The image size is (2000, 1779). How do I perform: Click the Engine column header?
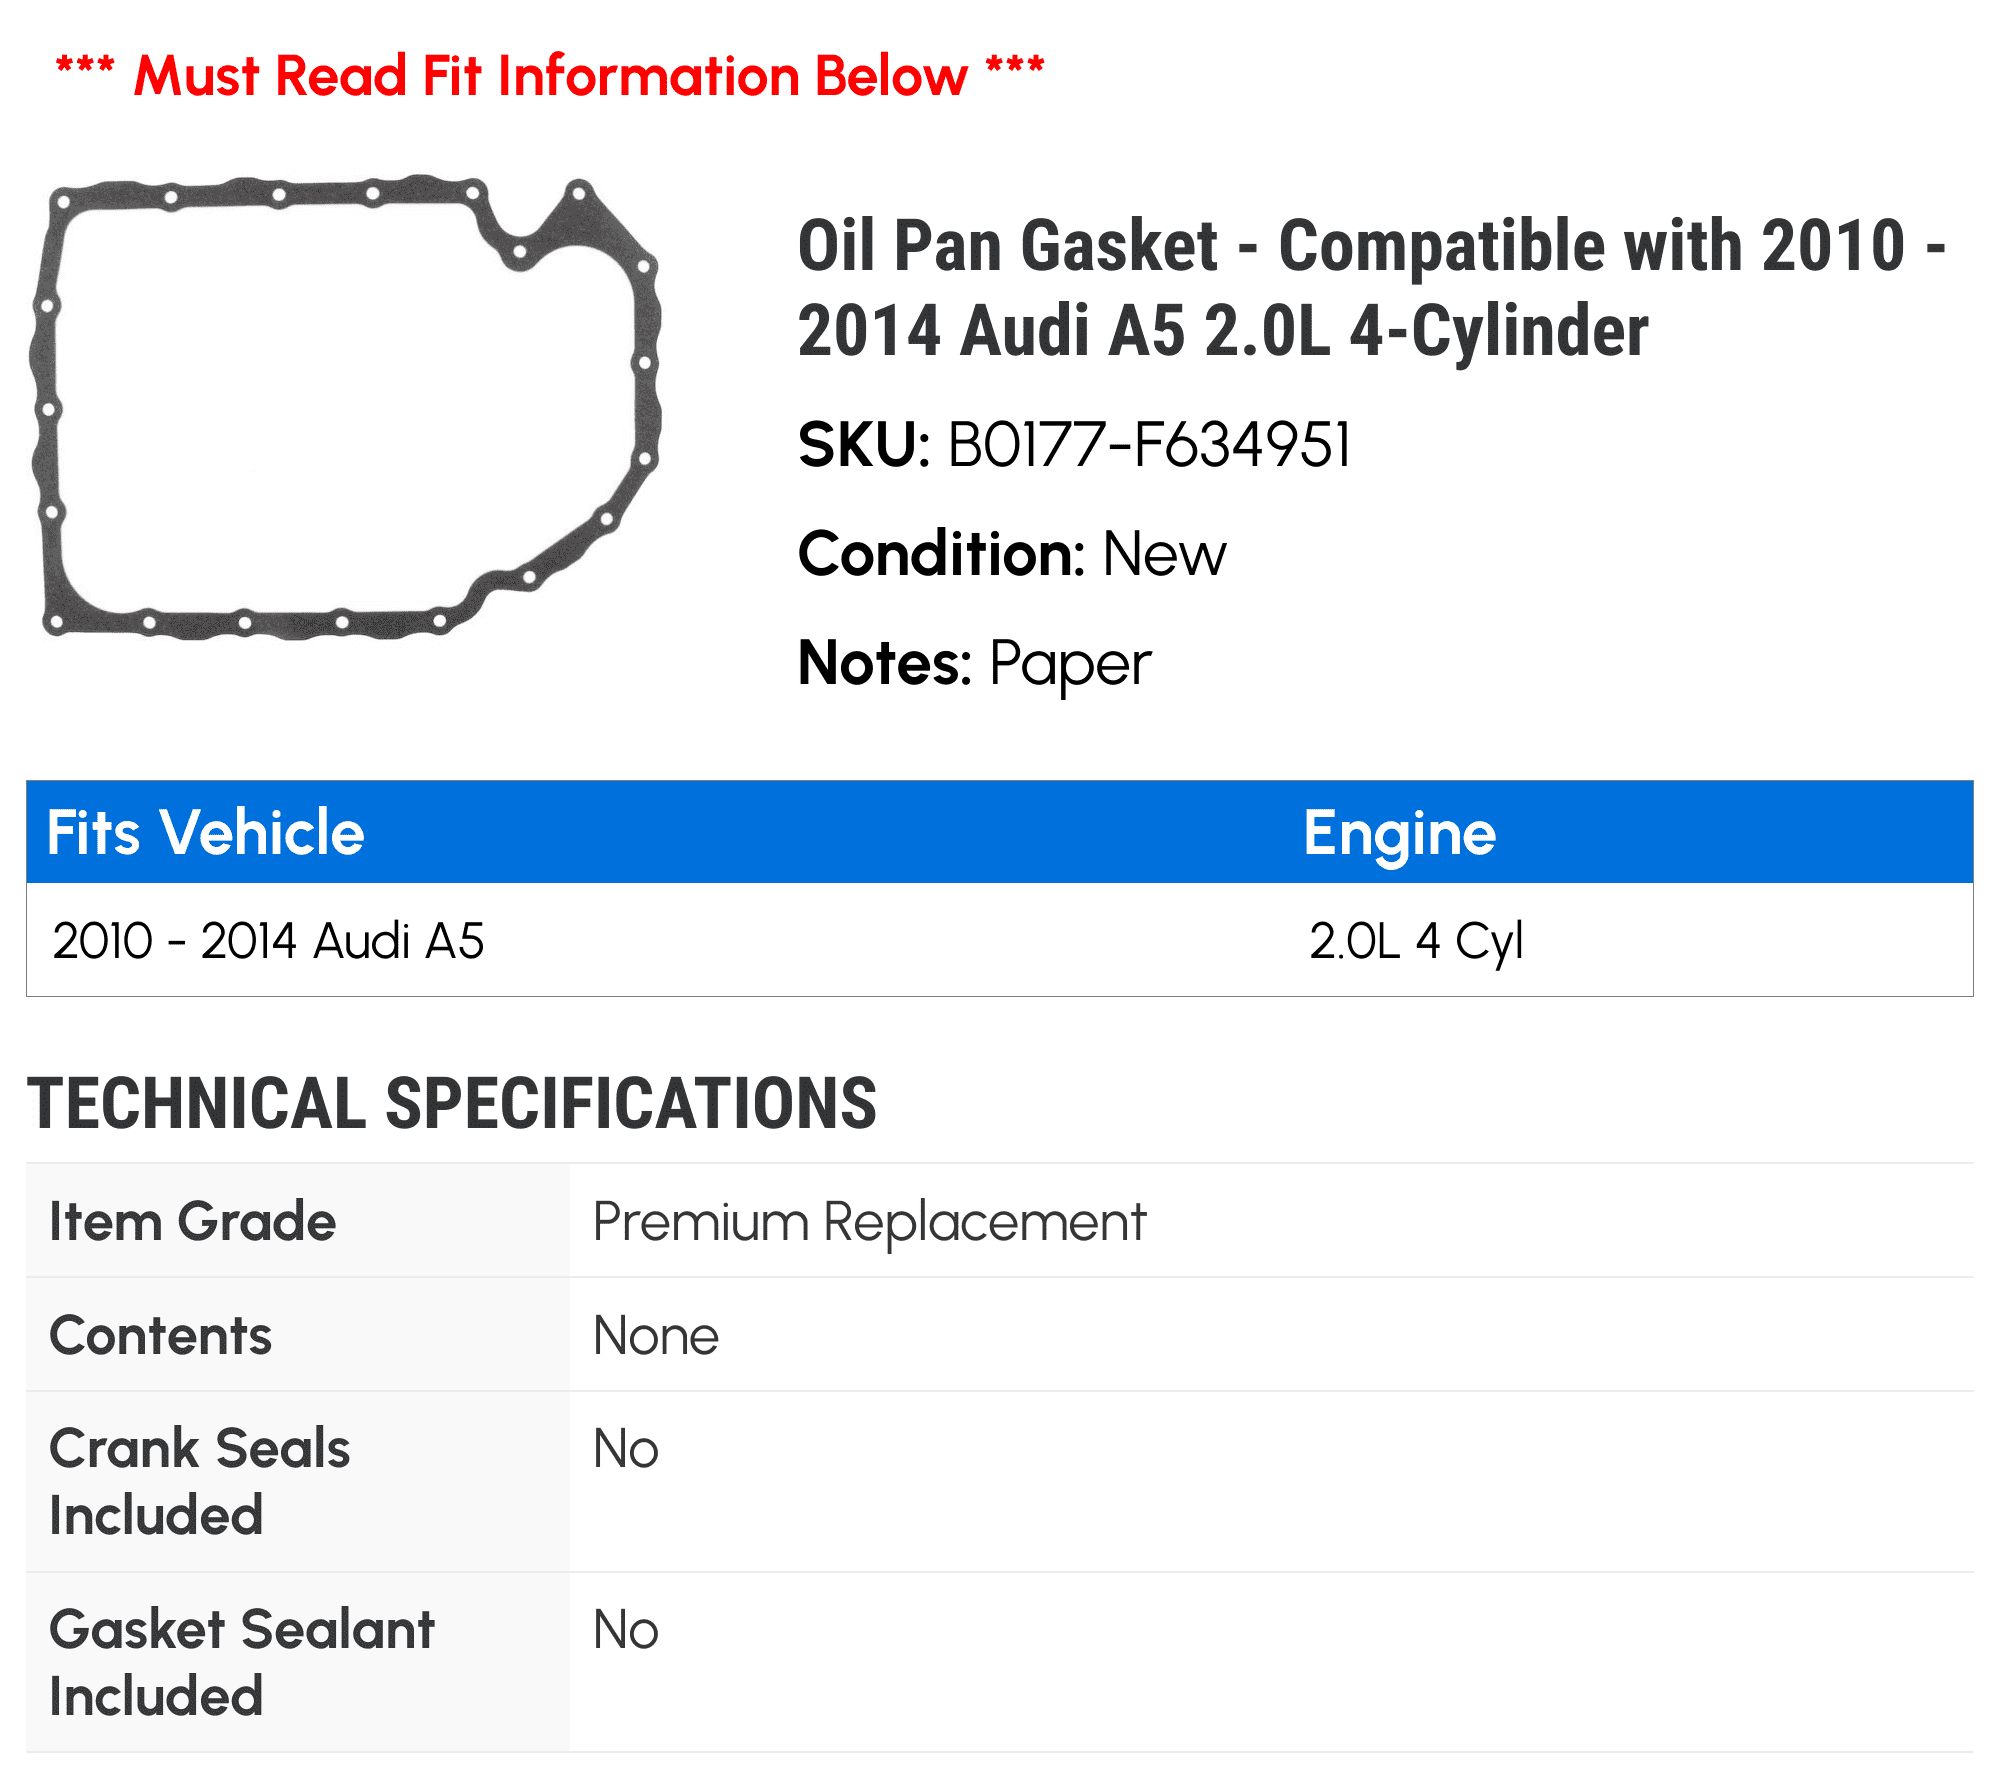[1400, 834]
